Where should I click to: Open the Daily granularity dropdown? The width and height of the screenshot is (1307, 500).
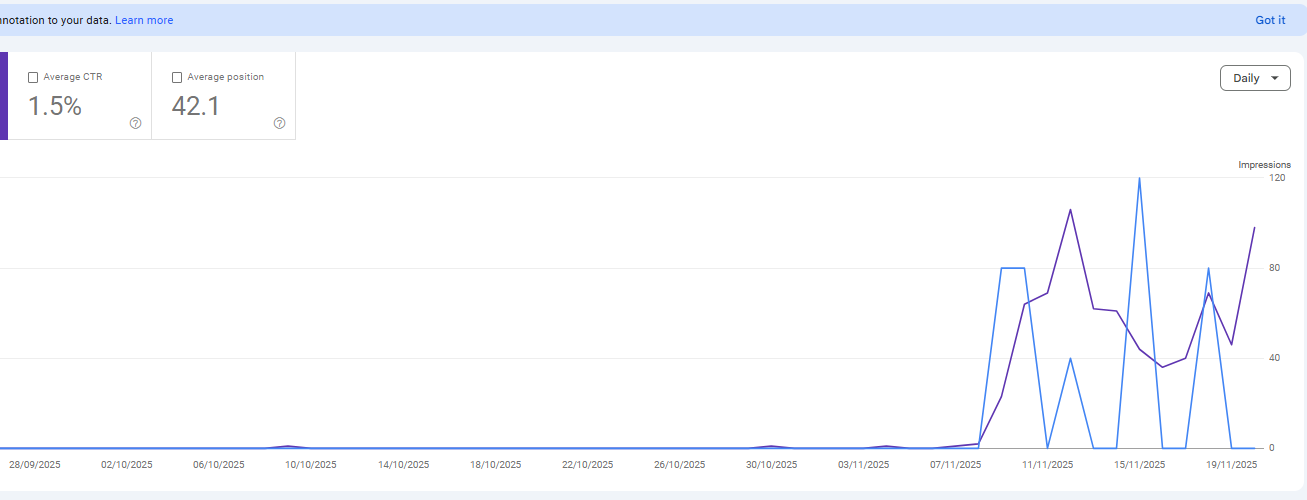pyautogui.click(x=1255, y=78)
